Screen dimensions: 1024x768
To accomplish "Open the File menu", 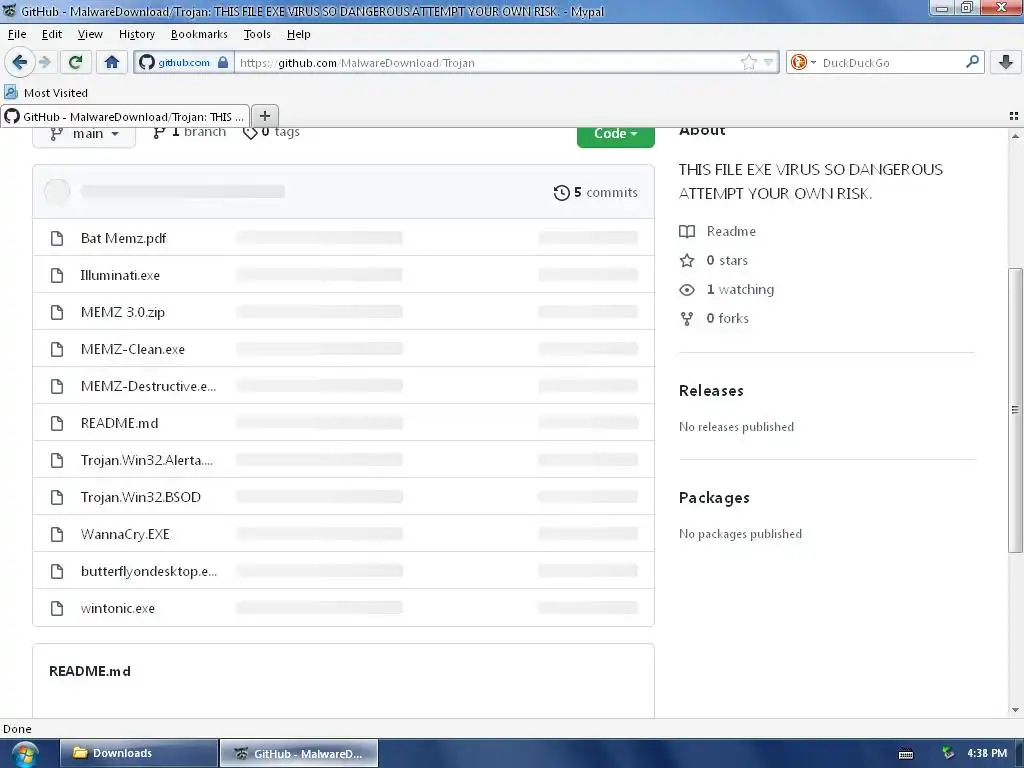I will [17, 34].
